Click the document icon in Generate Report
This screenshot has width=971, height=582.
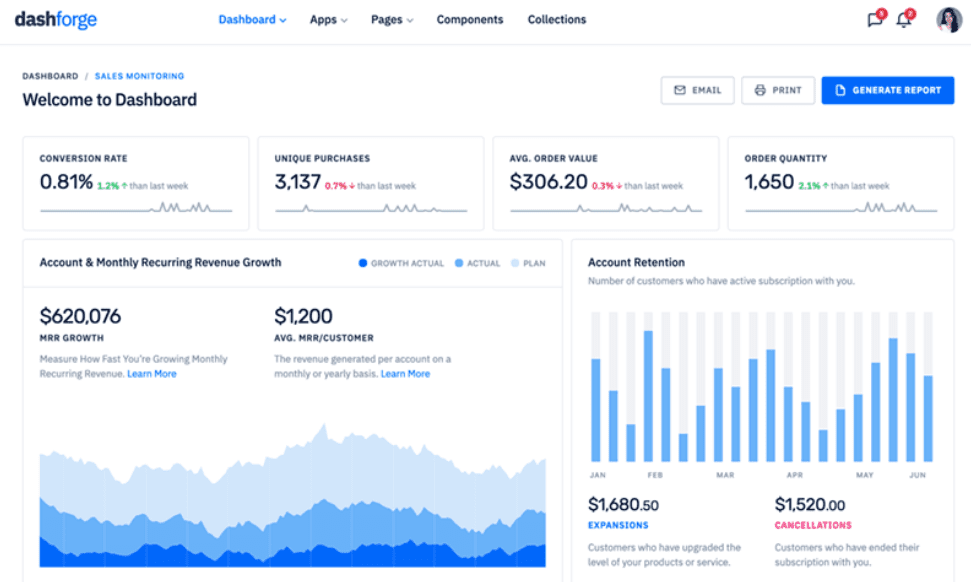[840, 90]
